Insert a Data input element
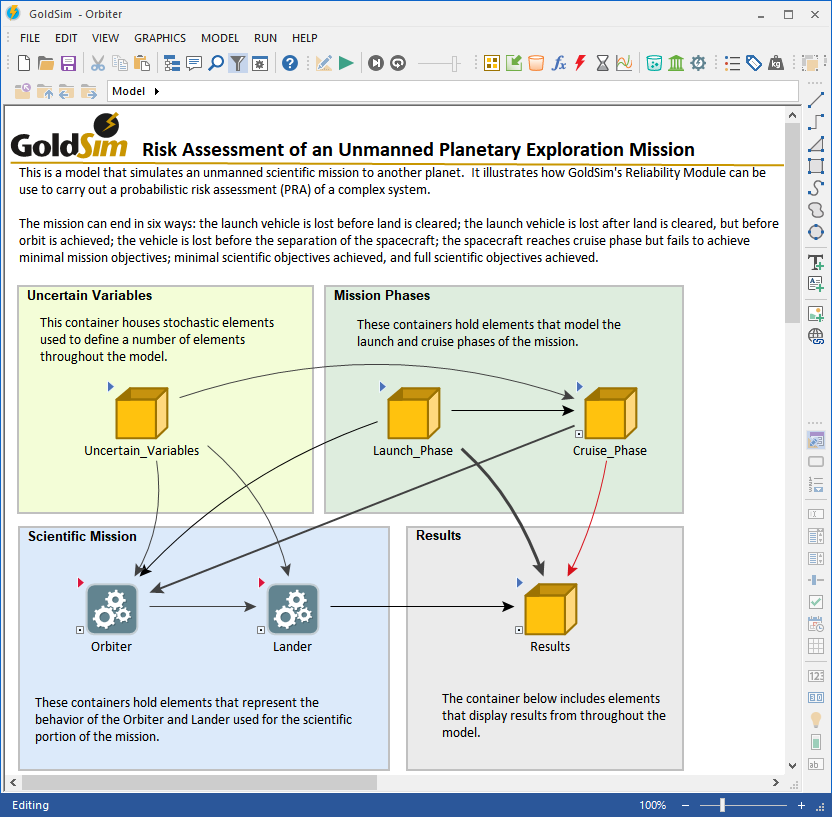832x817 pixels. (514, 63)
